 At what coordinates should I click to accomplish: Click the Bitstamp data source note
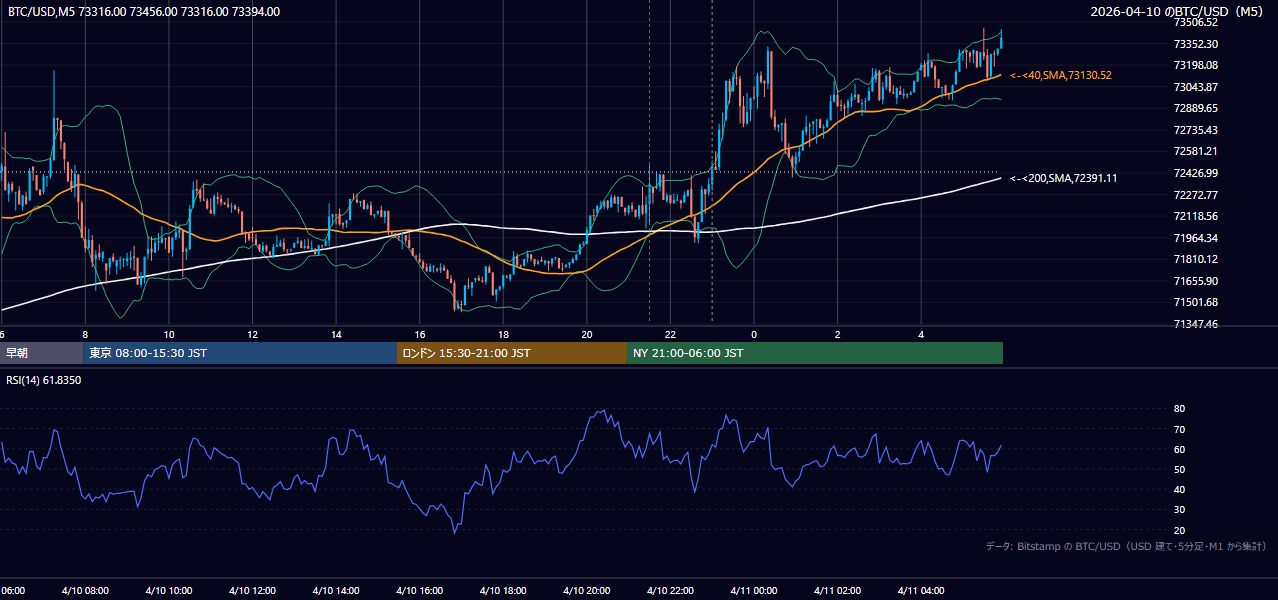pos(1126,546)
